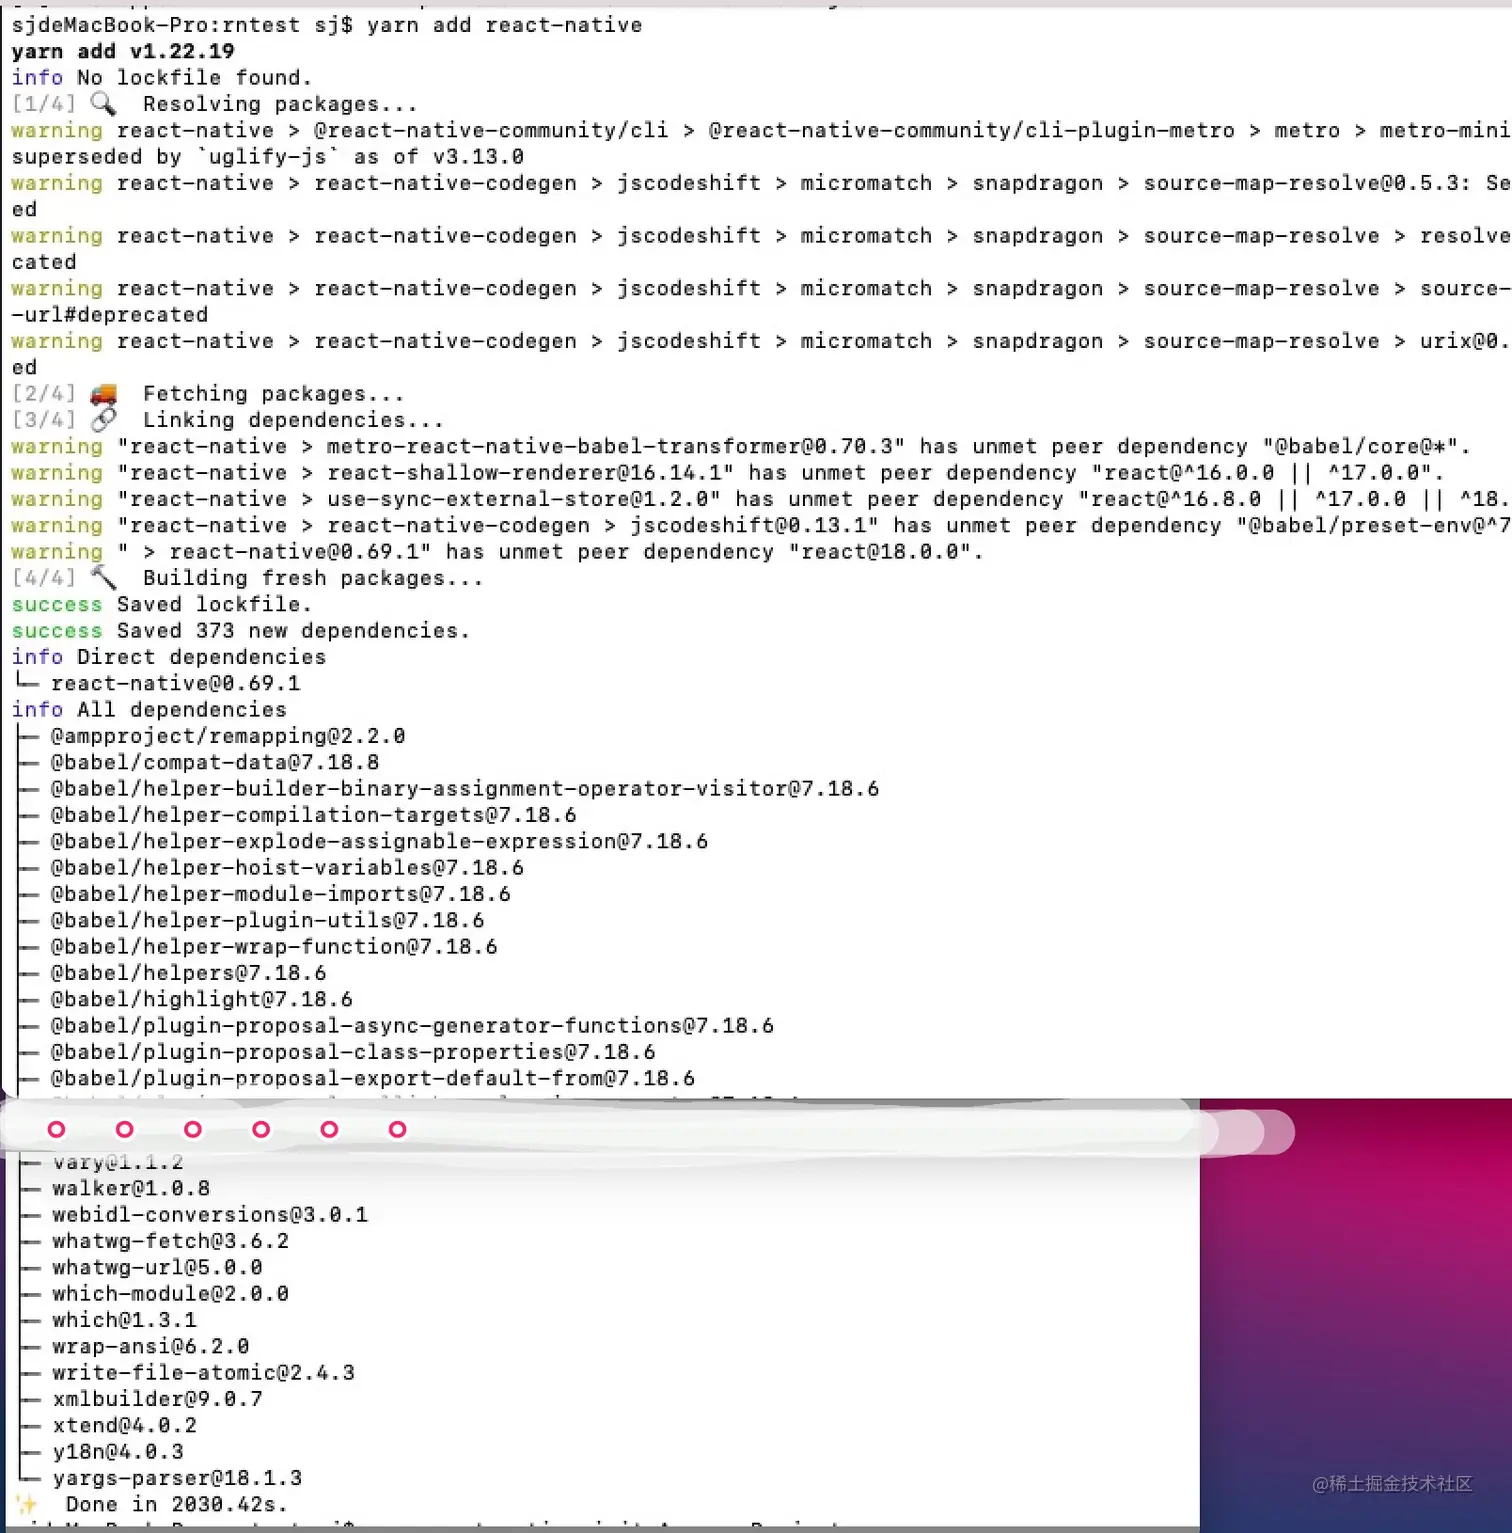Select the @babel/helpers@7.18.6 entry

189,973
